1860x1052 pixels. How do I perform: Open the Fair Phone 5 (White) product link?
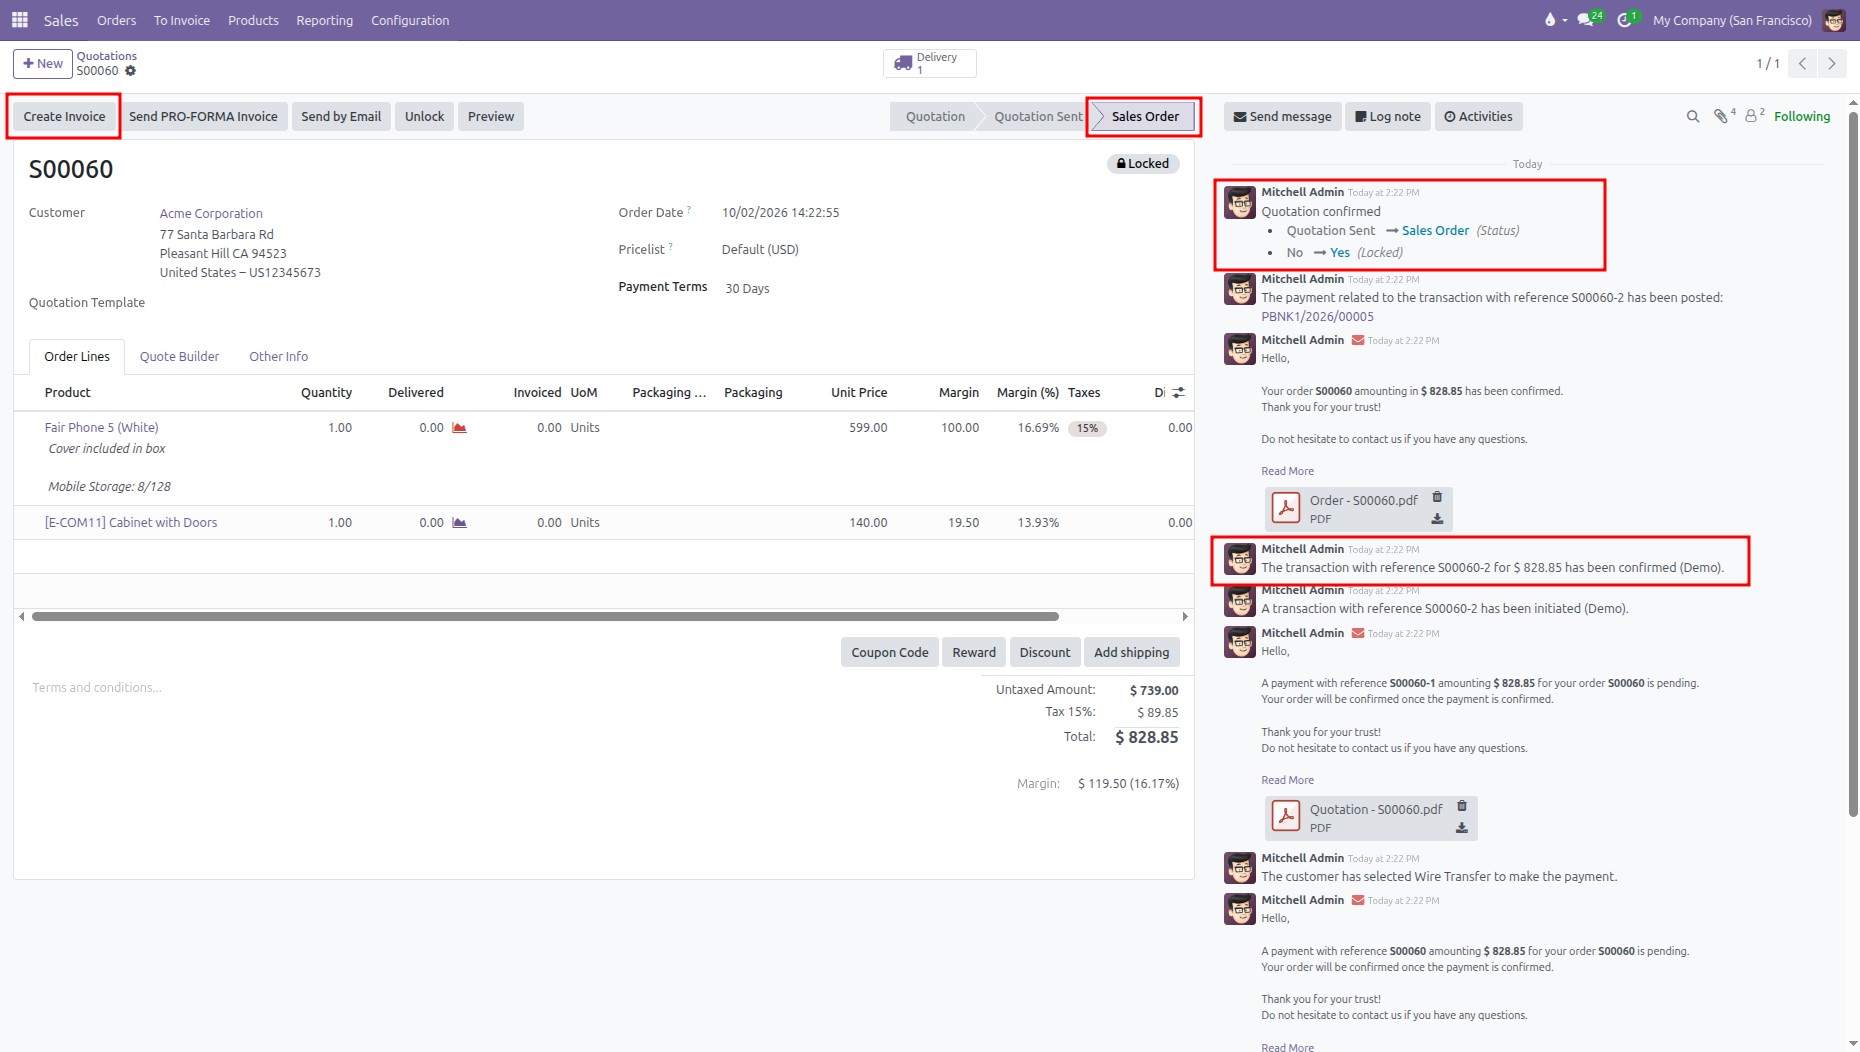(102, 428)
